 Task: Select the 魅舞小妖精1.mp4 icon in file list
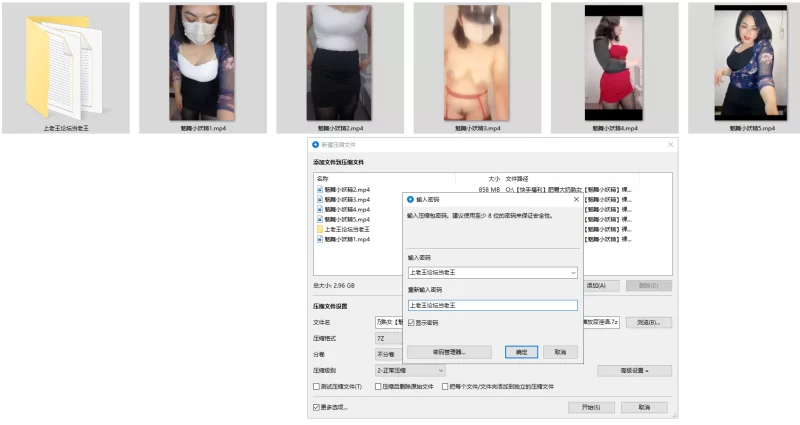[x=320, y=239]
